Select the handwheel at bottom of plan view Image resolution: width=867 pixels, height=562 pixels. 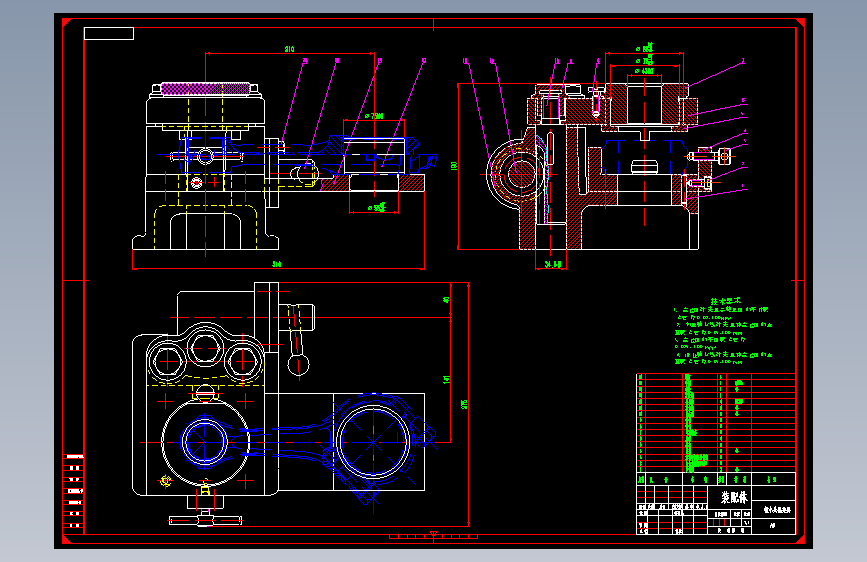click(x=205, y=520)
